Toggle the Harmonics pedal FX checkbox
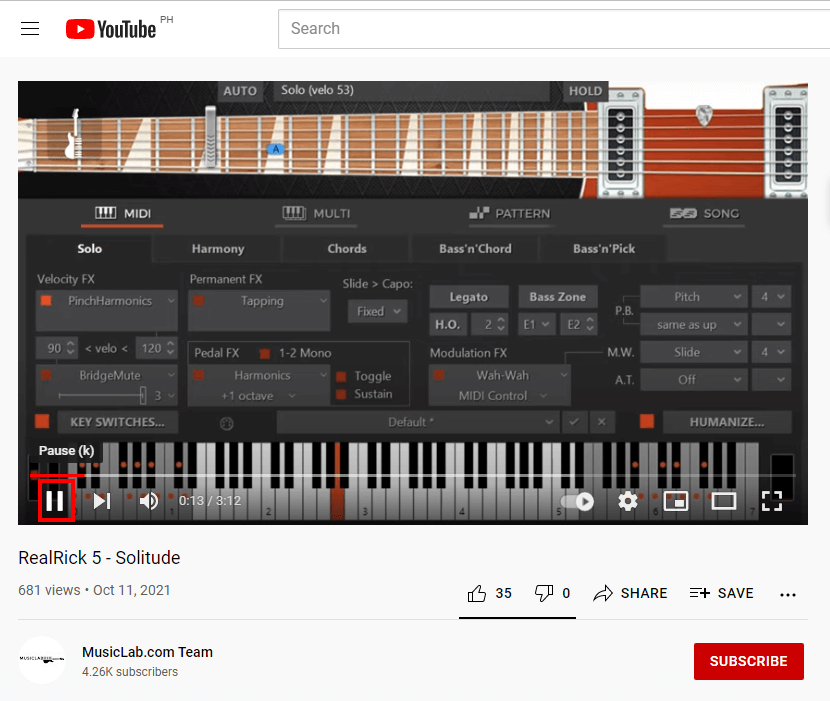This screenshot has width=830, height=701. pos(199,375)
